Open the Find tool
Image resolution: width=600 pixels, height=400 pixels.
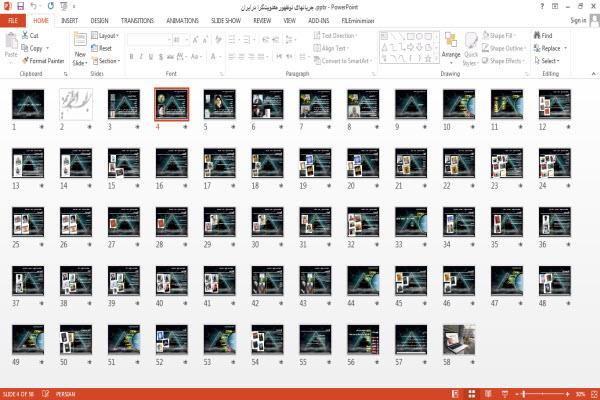[543, 35]
